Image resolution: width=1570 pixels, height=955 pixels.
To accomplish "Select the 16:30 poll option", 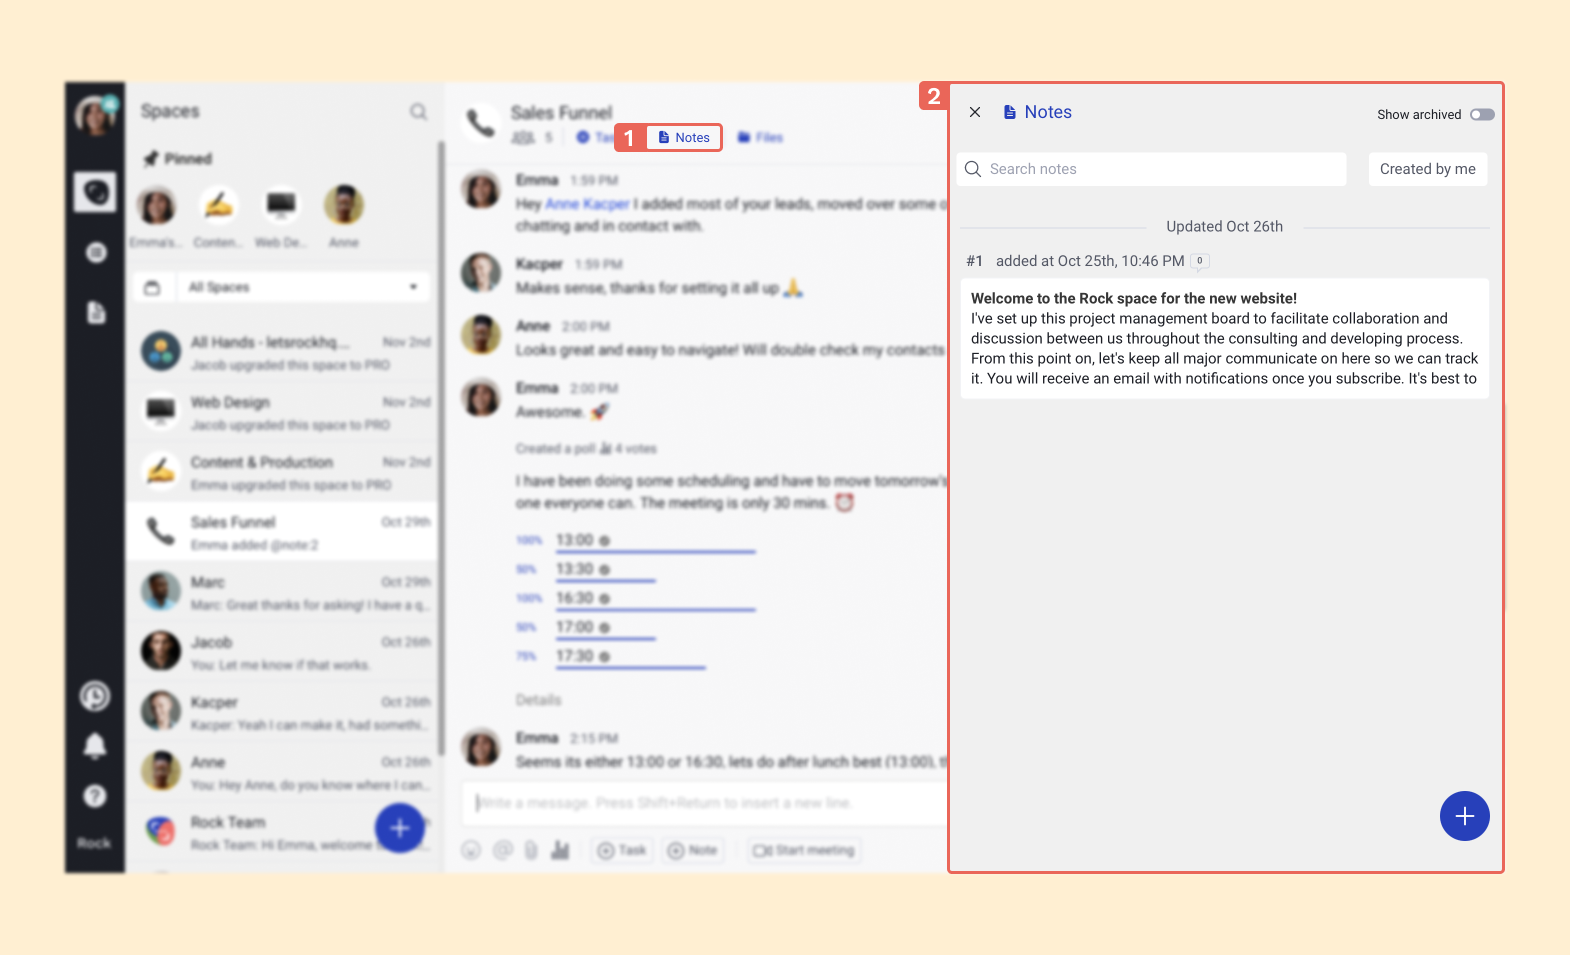I will click(x=576, y=598).
